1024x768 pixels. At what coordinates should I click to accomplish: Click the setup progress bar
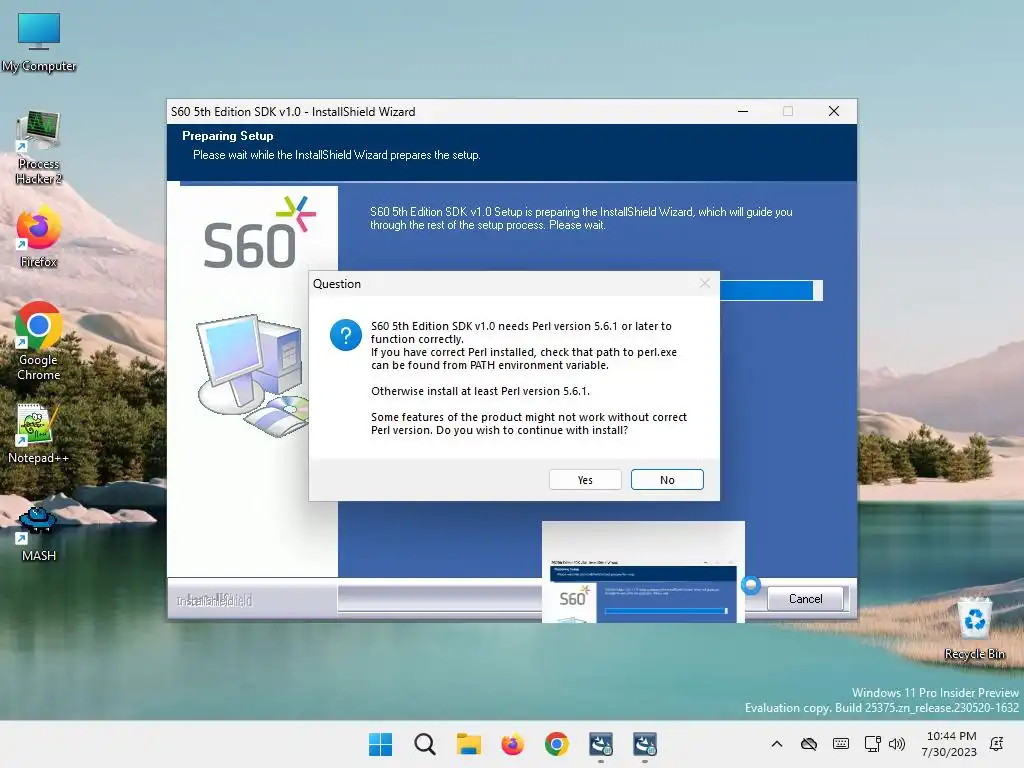[771, 291]
